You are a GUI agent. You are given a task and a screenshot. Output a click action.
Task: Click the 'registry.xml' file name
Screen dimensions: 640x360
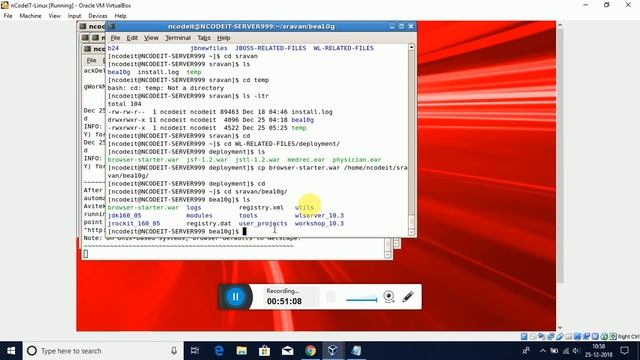click(261, 207)
